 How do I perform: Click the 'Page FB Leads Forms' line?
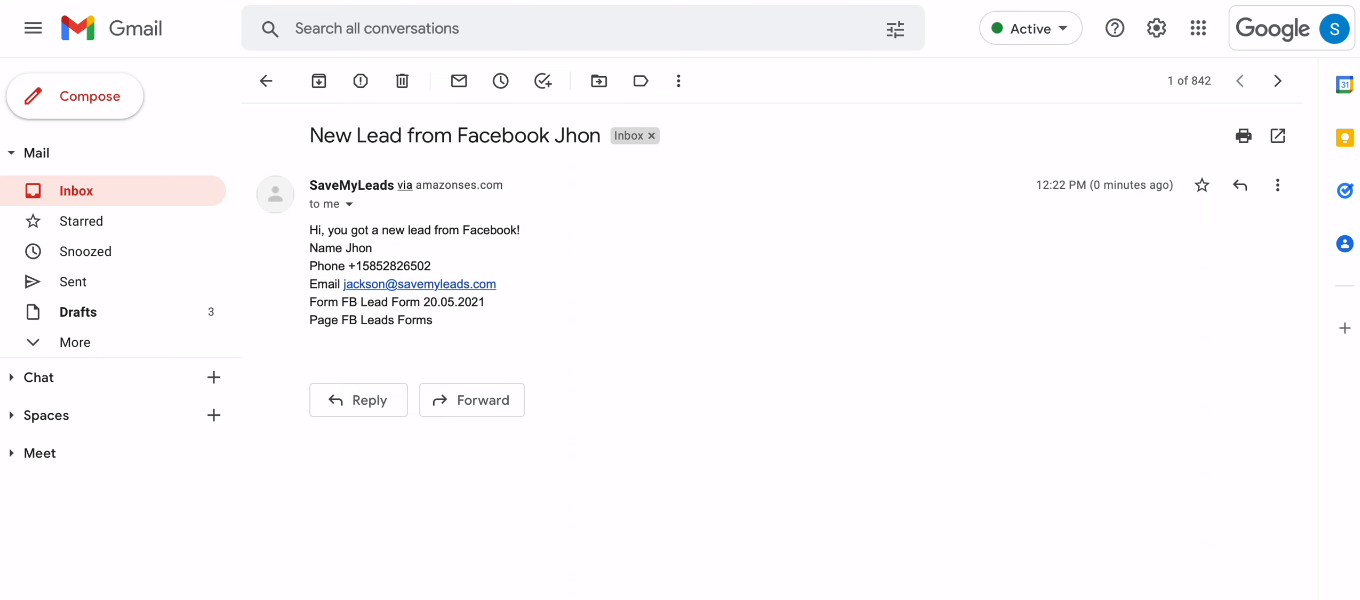(x=371, y=320)
